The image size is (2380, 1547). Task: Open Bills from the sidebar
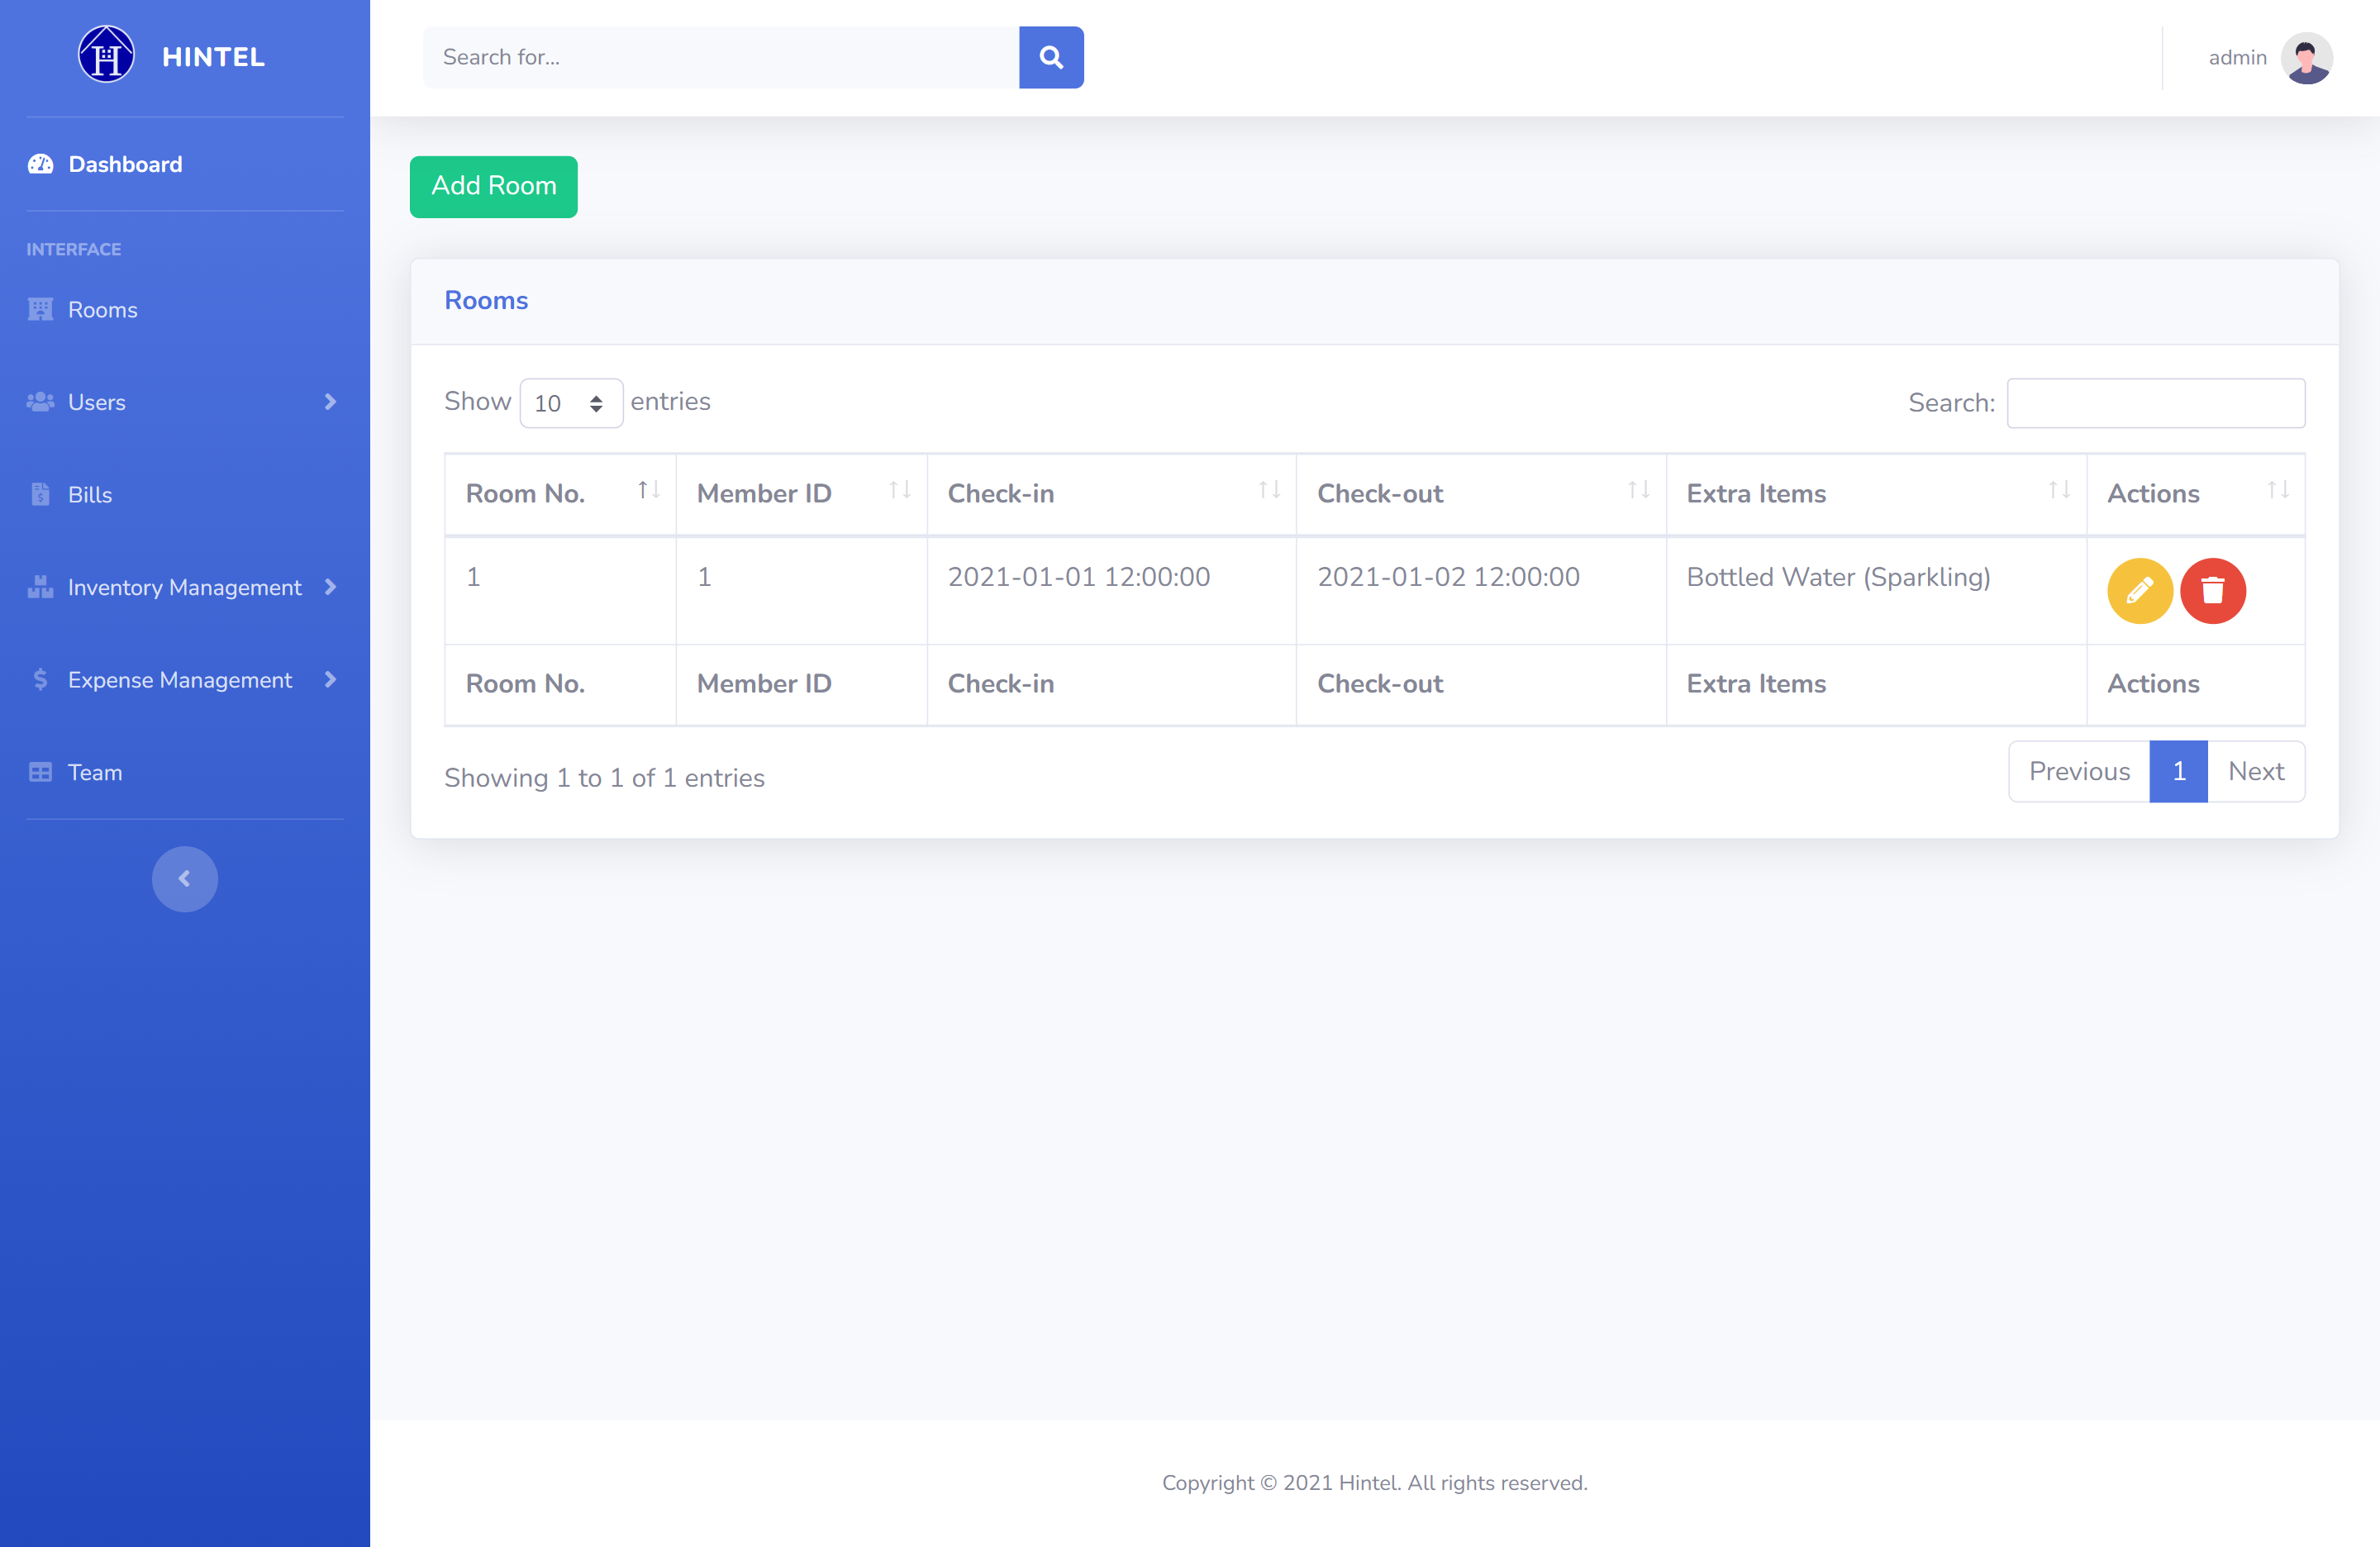point(90,495)
